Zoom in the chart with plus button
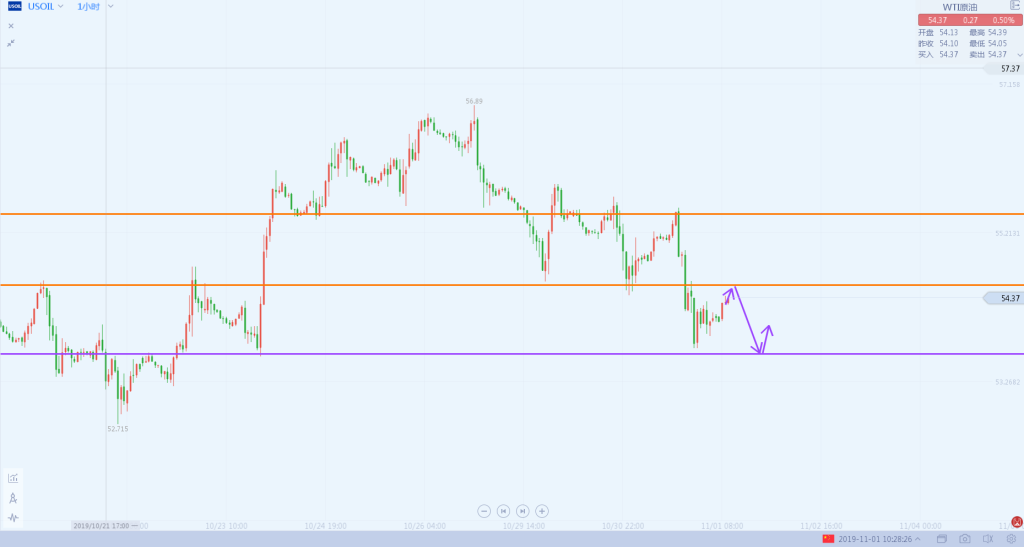This screenshot has height=547, width=1024. point(541,510)
